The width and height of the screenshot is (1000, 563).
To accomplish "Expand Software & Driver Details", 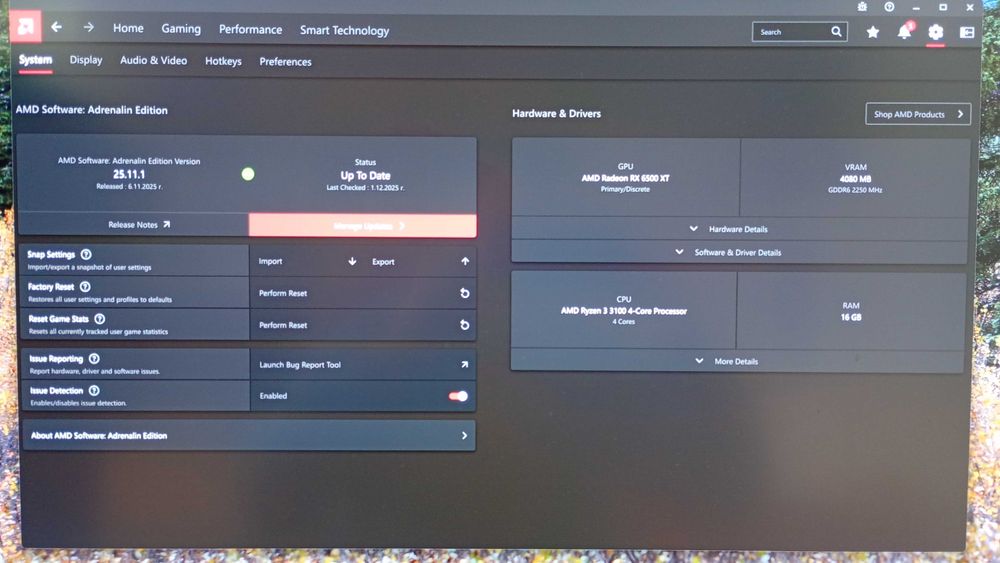I will click(x=739, y=252).
